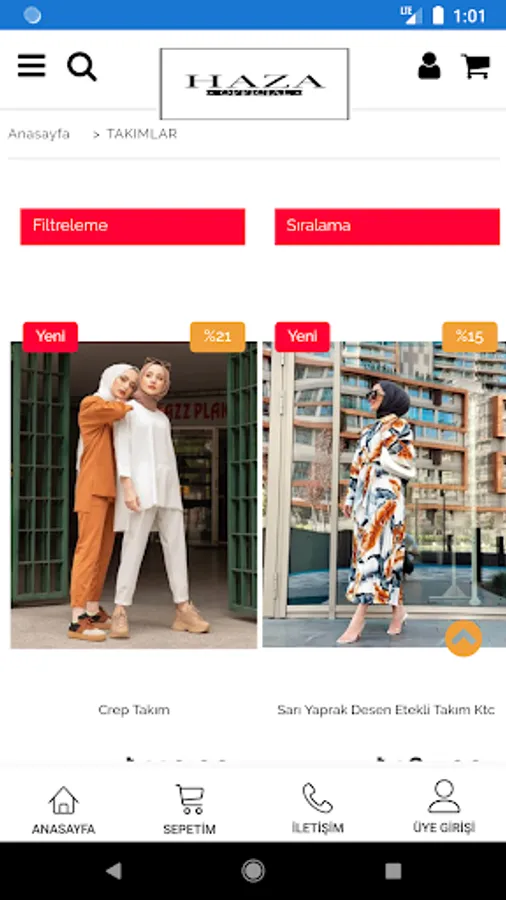Open the user account icon in header

[x=429, y=66]
